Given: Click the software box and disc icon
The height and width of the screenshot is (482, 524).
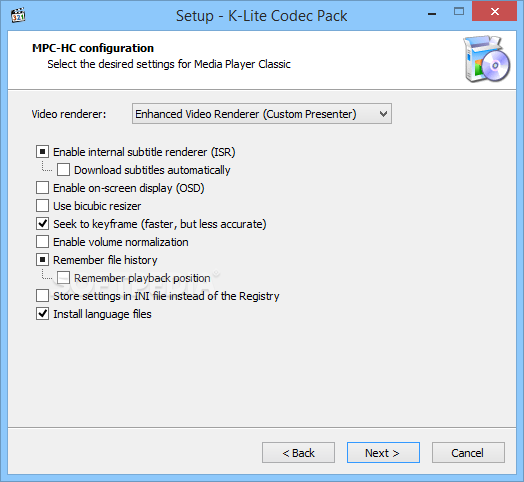Looking at the screenshot, I should pos(486,59).
